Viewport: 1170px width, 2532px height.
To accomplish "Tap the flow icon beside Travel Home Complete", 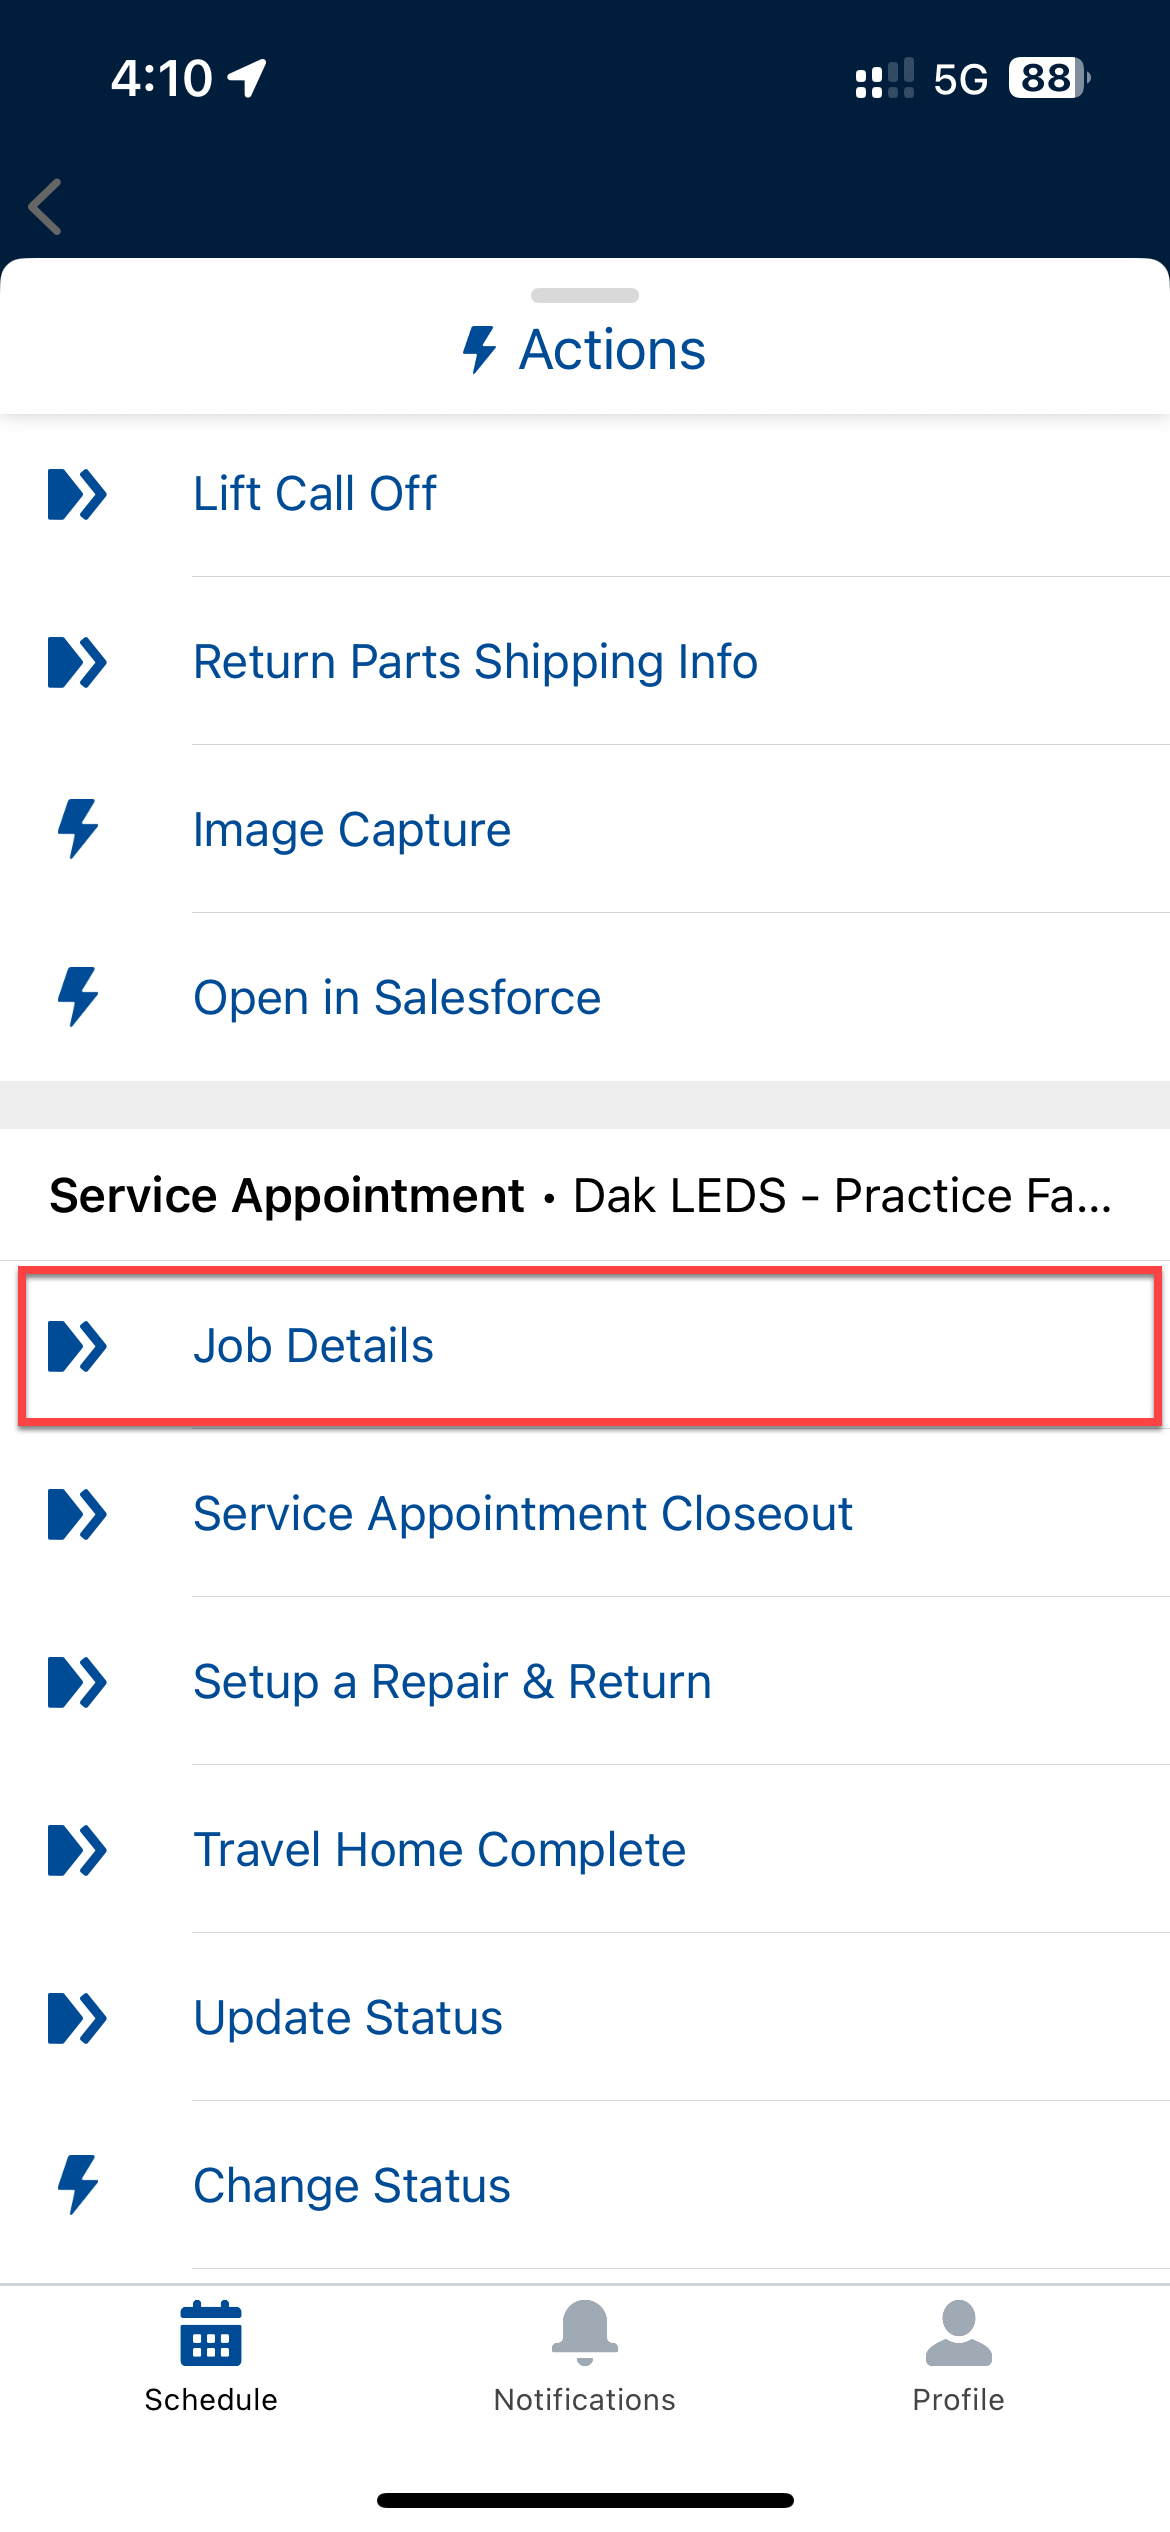I will point(77,1850).
